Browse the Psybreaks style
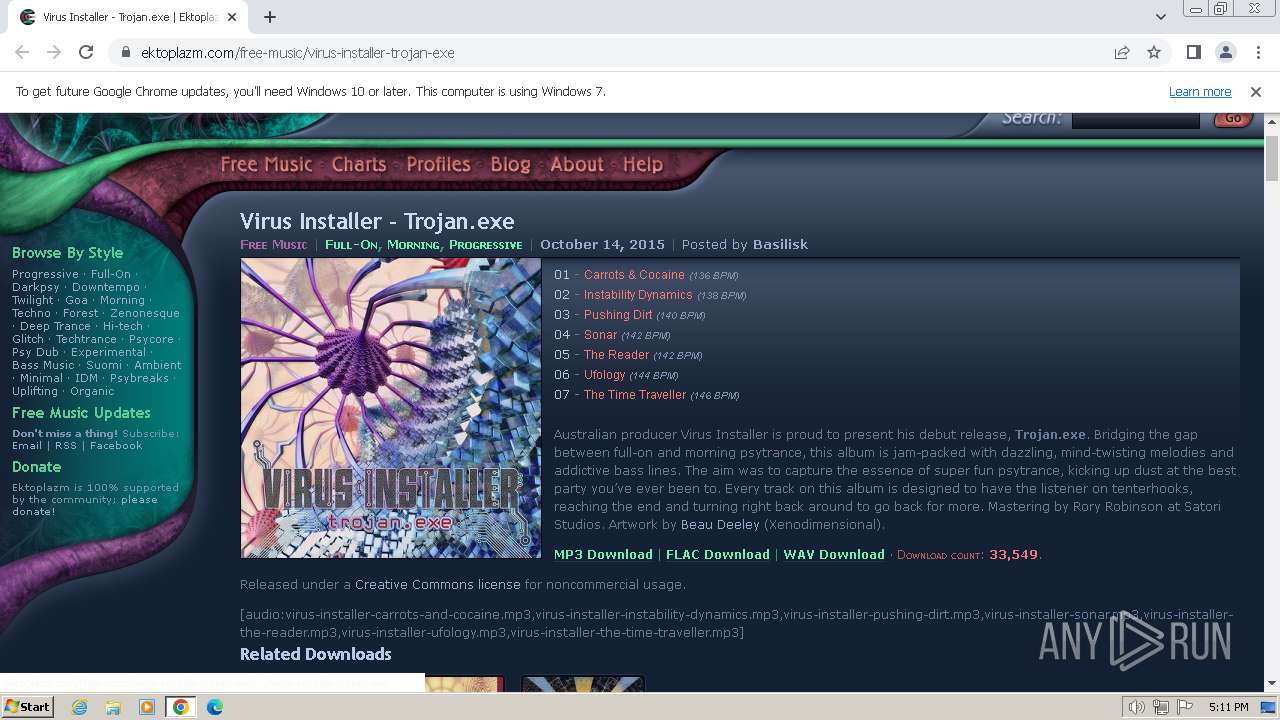This screenshot has height=720, width=1280. 139,378
